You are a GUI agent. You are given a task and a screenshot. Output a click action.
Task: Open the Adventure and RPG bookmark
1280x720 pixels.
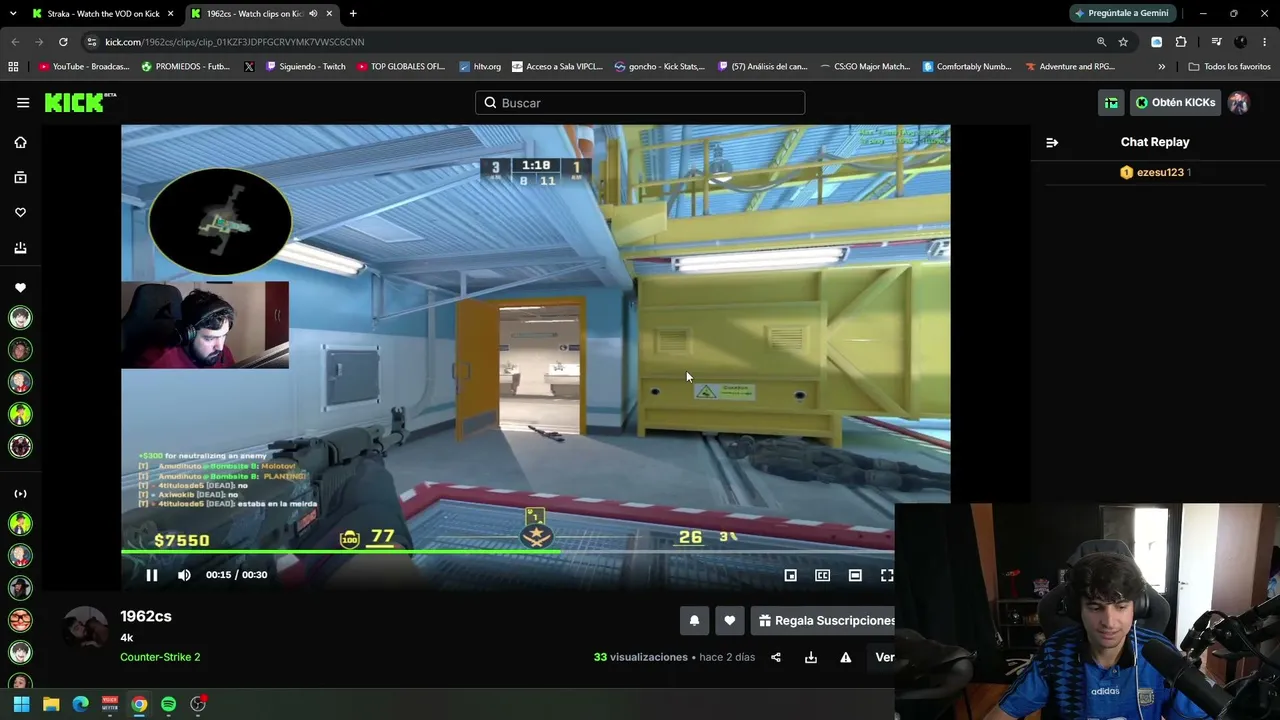[x=1069, y=67]
